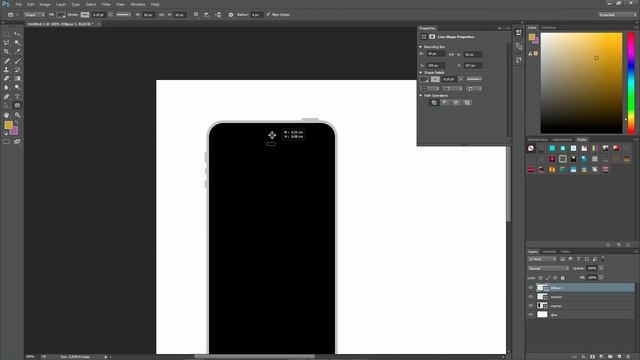
Task: Open the layer Kind filter dropdown
Action: click(x=542, y=259)
